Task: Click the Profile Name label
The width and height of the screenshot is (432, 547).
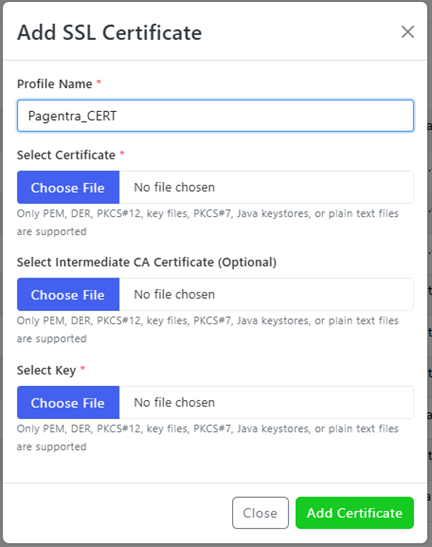Action: click(x=55, y=84)
